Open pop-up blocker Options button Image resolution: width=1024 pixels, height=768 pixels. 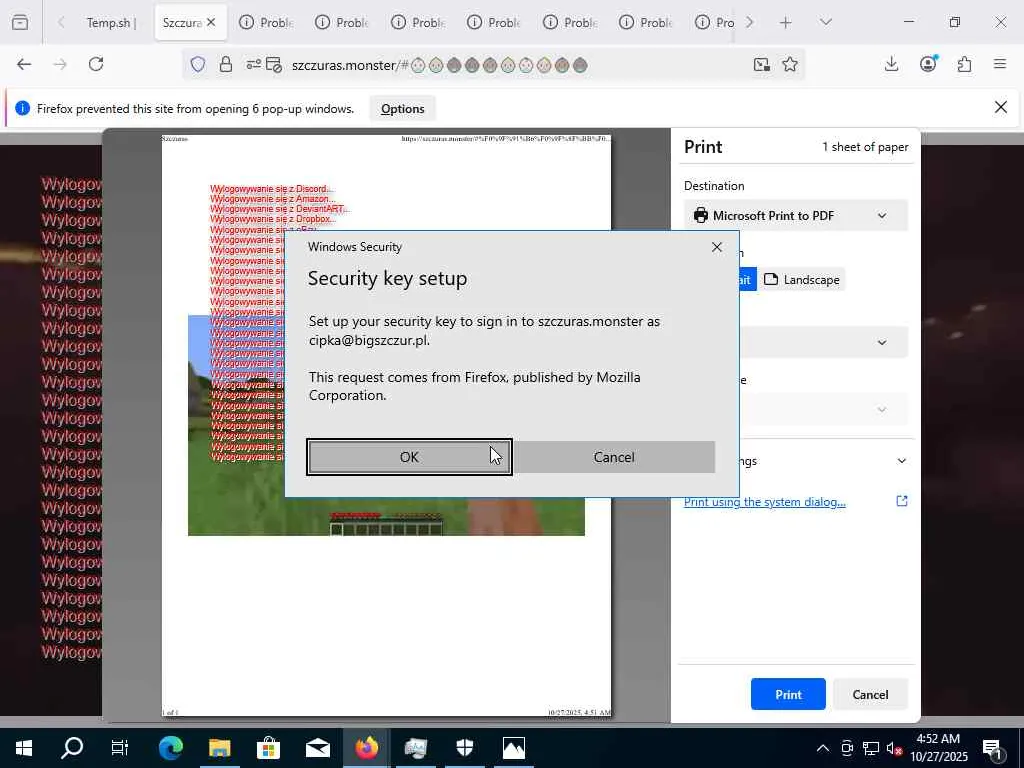[402, 109]
